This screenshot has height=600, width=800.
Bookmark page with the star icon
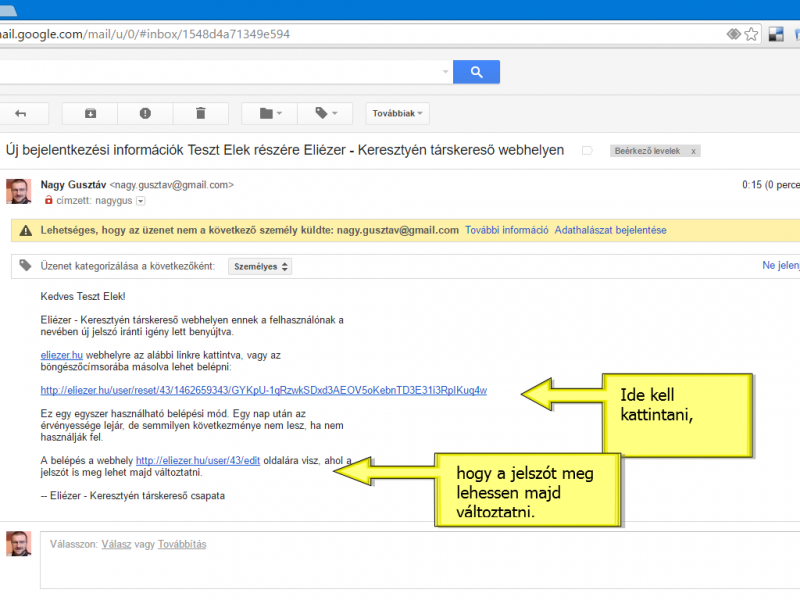(x=751, y=34)
